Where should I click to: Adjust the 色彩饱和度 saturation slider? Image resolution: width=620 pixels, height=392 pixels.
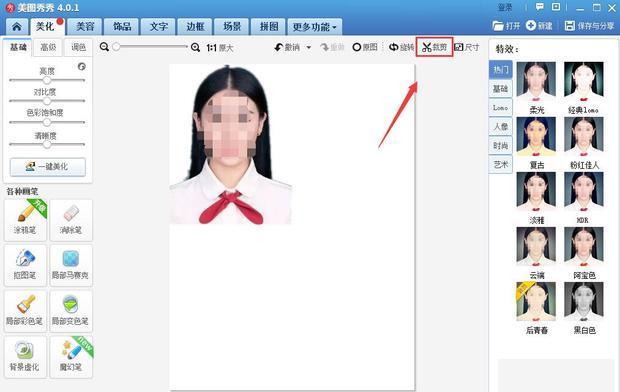coord(47,122)
